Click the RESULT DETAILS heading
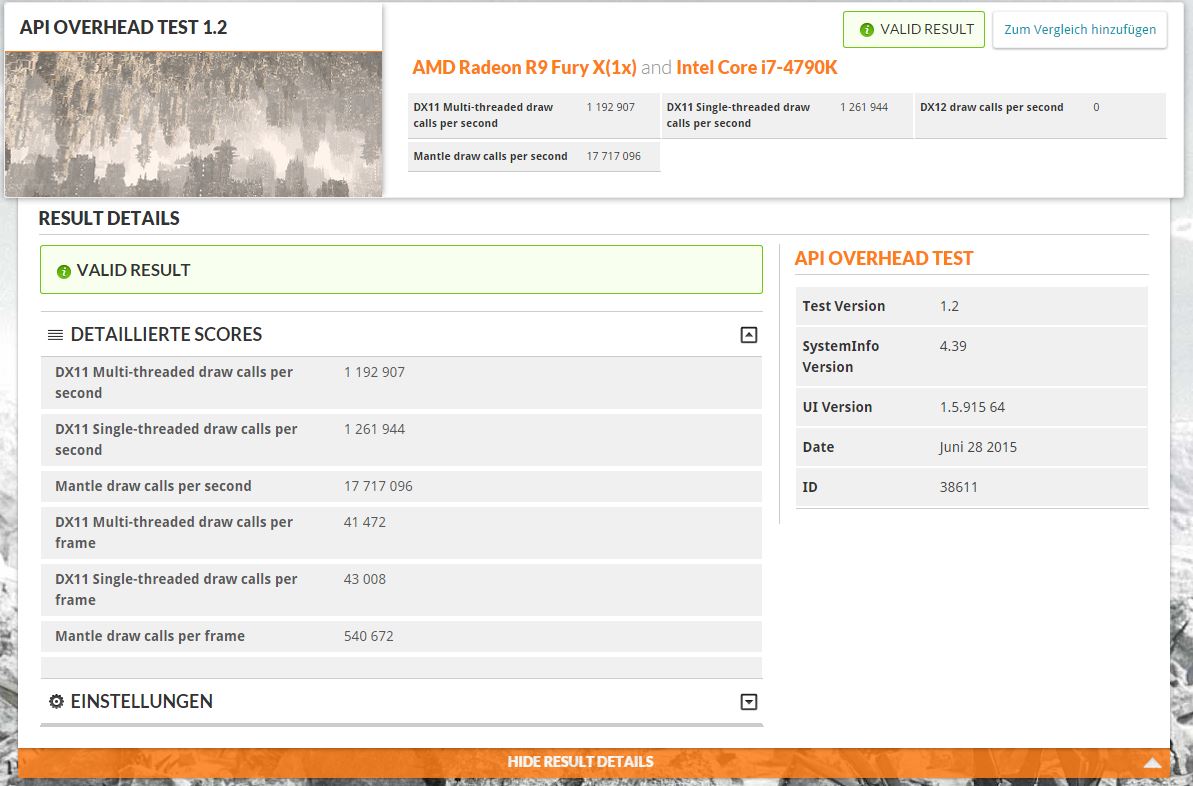Viewport: 1193px width, 786px height. 109,218
